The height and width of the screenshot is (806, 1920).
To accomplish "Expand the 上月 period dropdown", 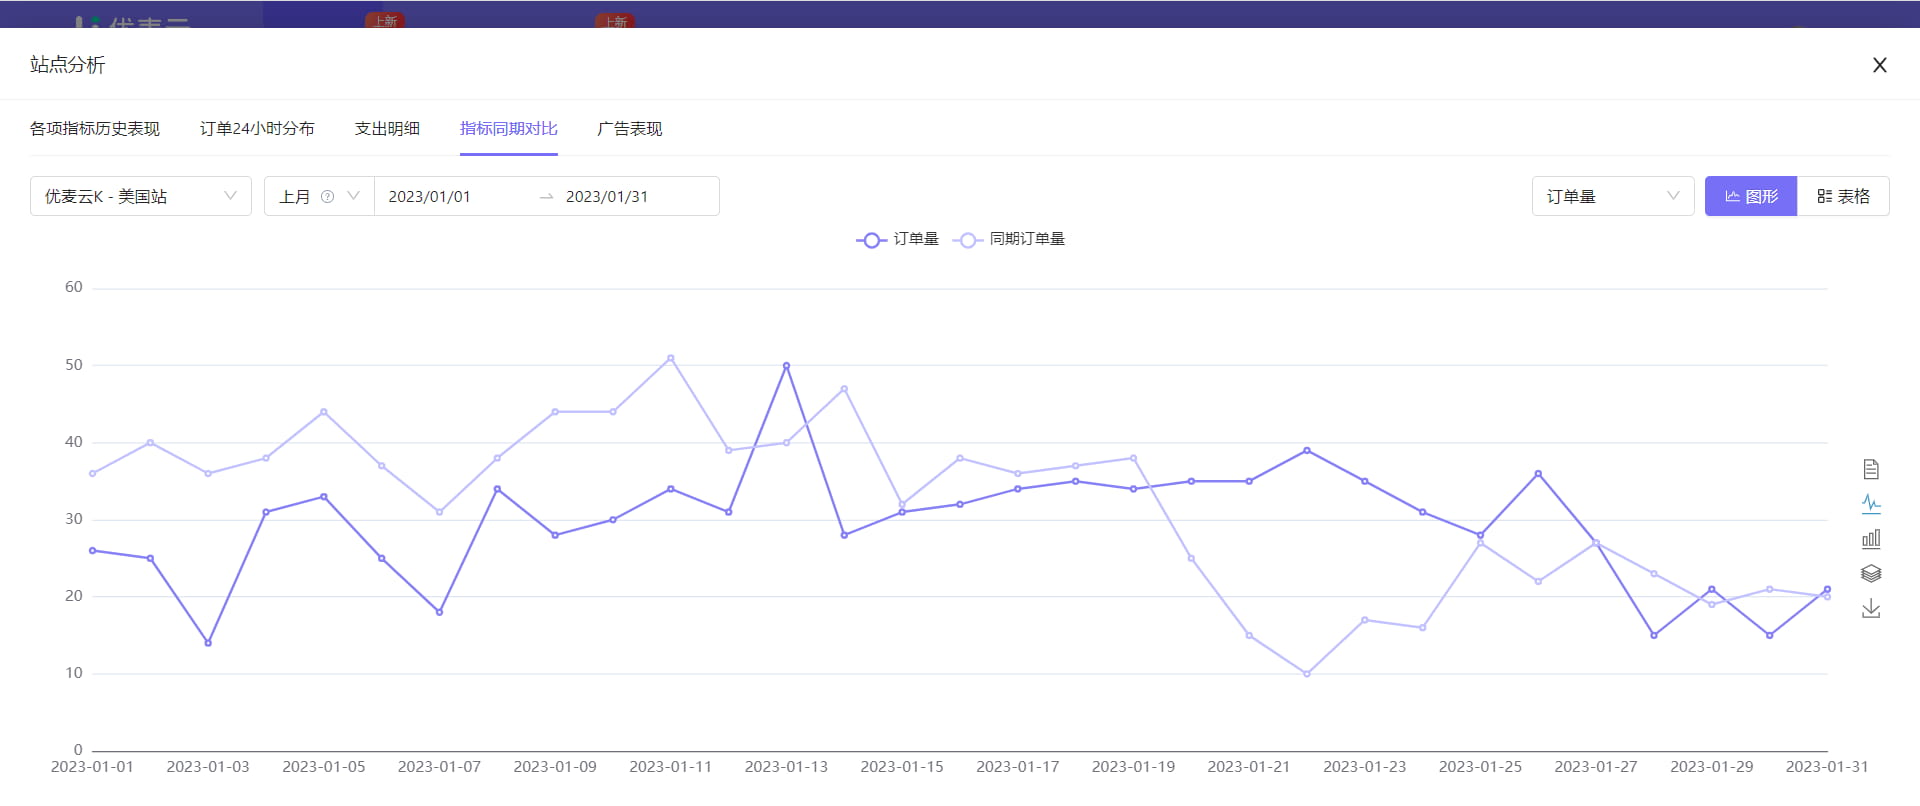I will tap(319, 196).
